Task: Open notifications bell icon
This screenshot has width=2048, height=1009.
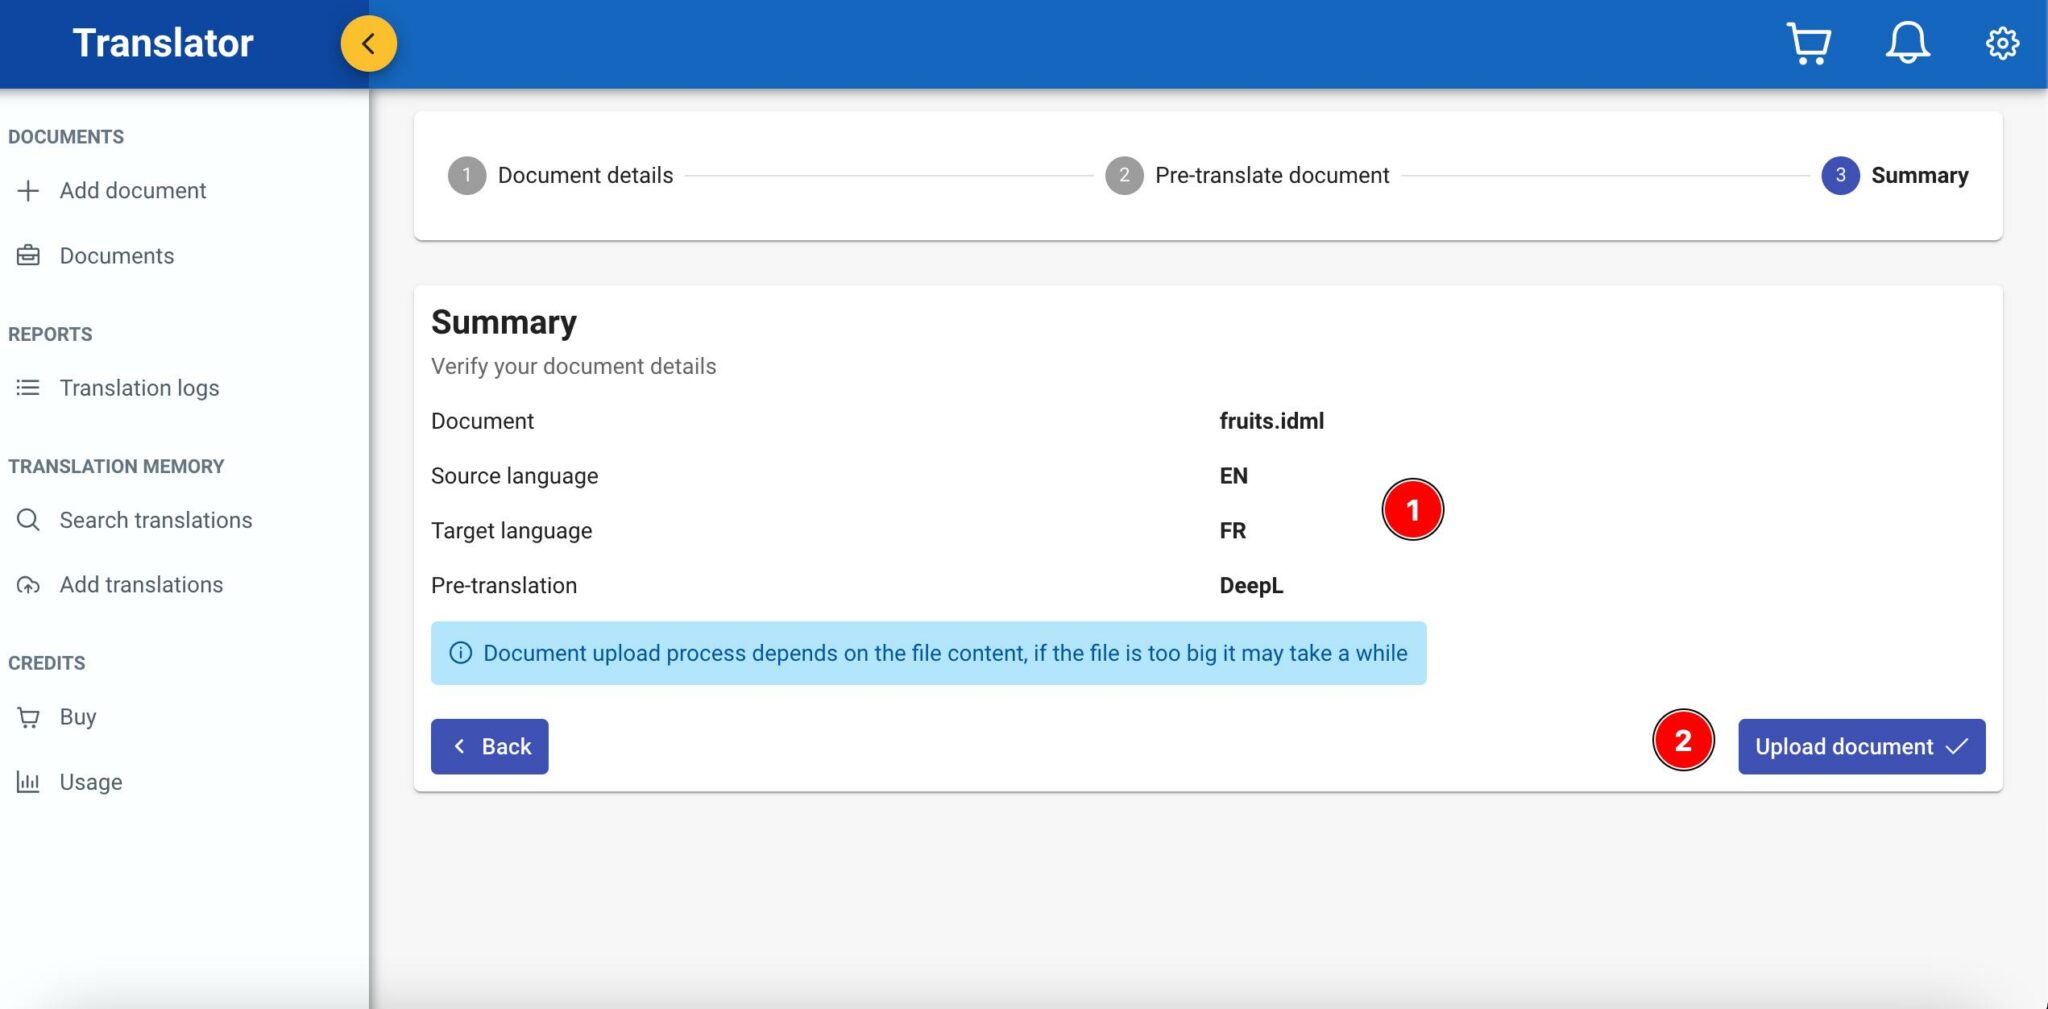Action: coord(1907,44)
